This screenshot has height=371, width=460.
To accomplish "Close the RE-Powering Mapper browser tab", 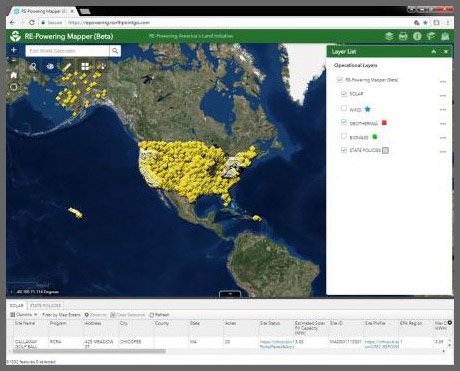I will pos(72,11).
